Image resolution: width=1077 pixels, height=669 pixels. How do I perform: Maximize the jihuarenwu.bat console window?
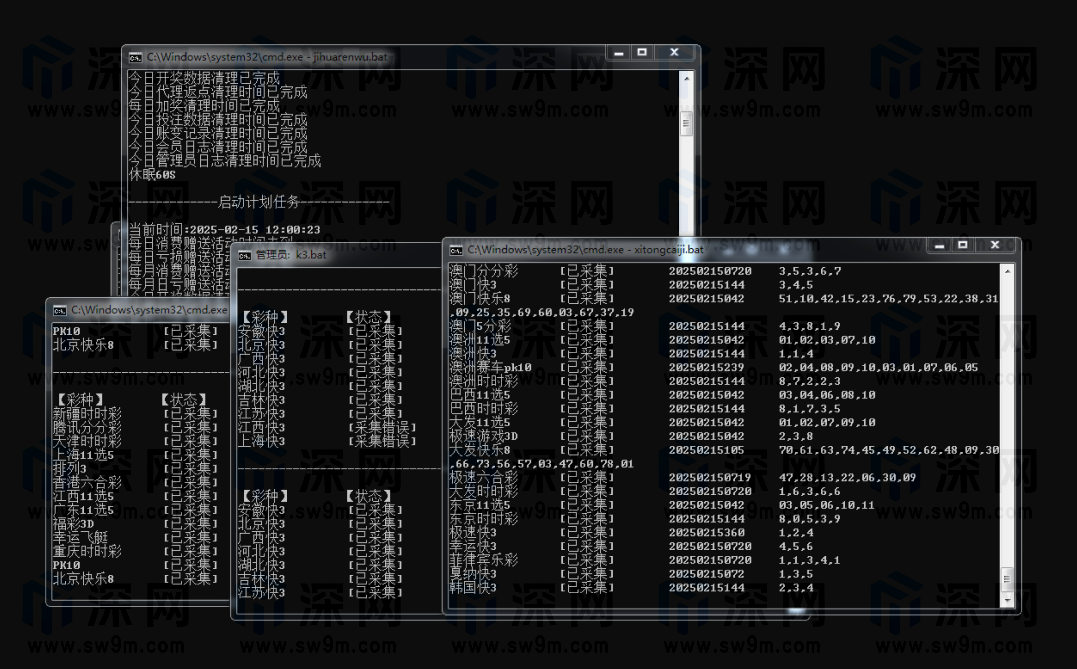click(642, 52)
